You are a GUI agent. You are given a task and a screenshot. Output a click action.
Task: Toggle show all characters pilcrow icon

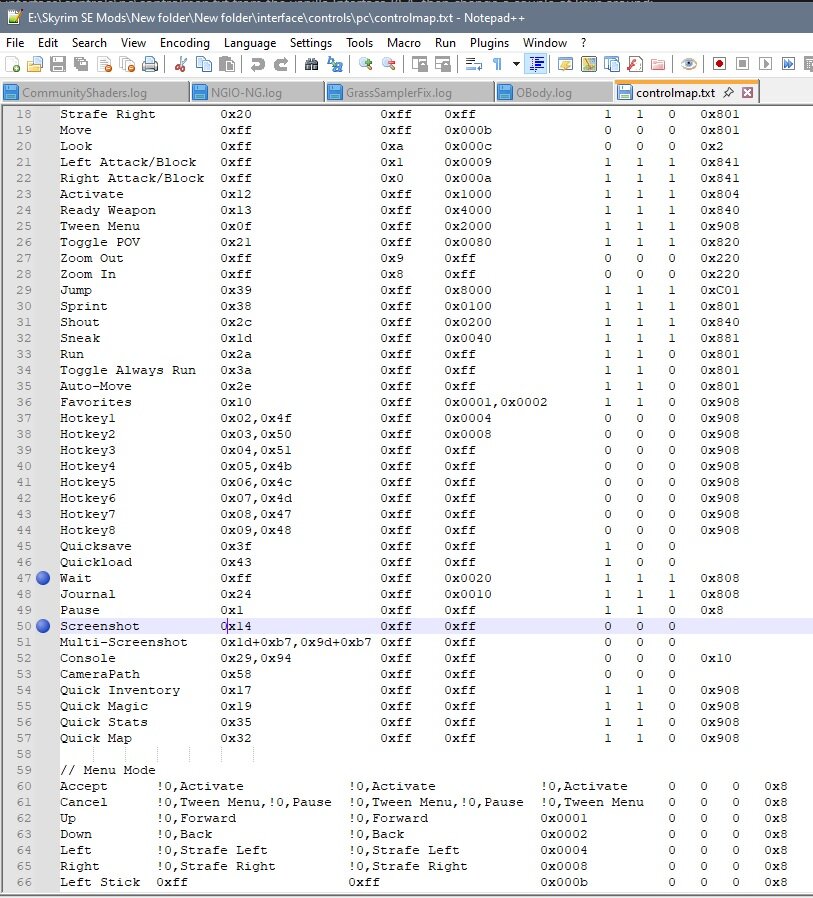(x=497, y=64)
